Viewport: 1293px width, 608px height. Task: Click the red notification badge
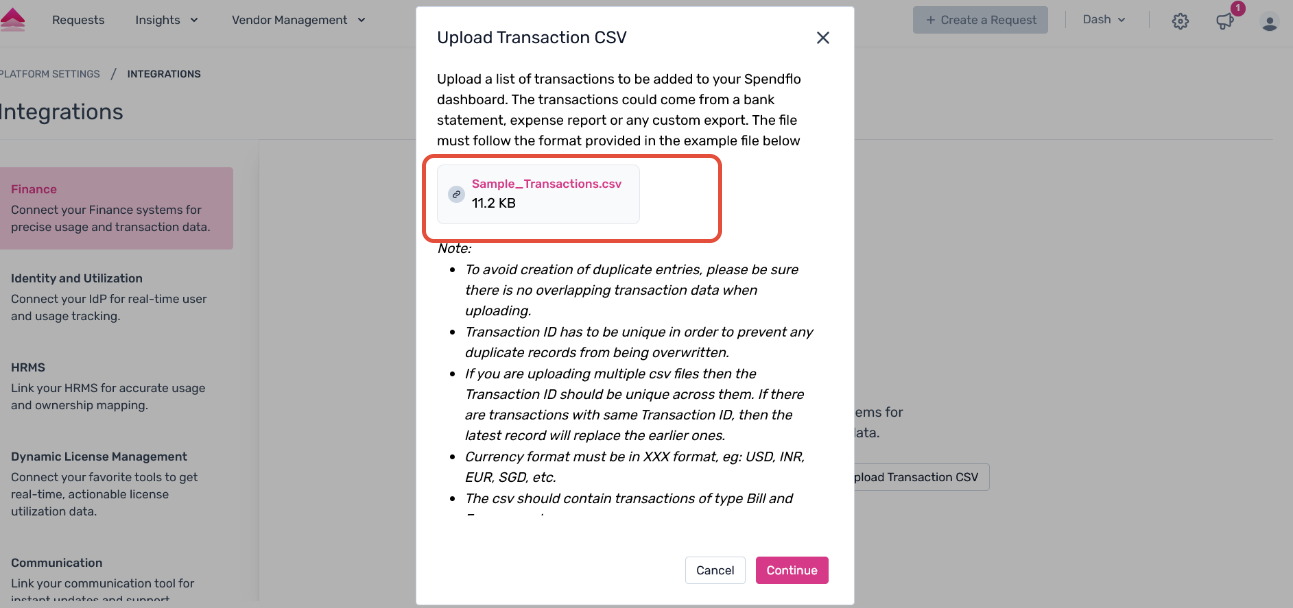pos(1237,9)
